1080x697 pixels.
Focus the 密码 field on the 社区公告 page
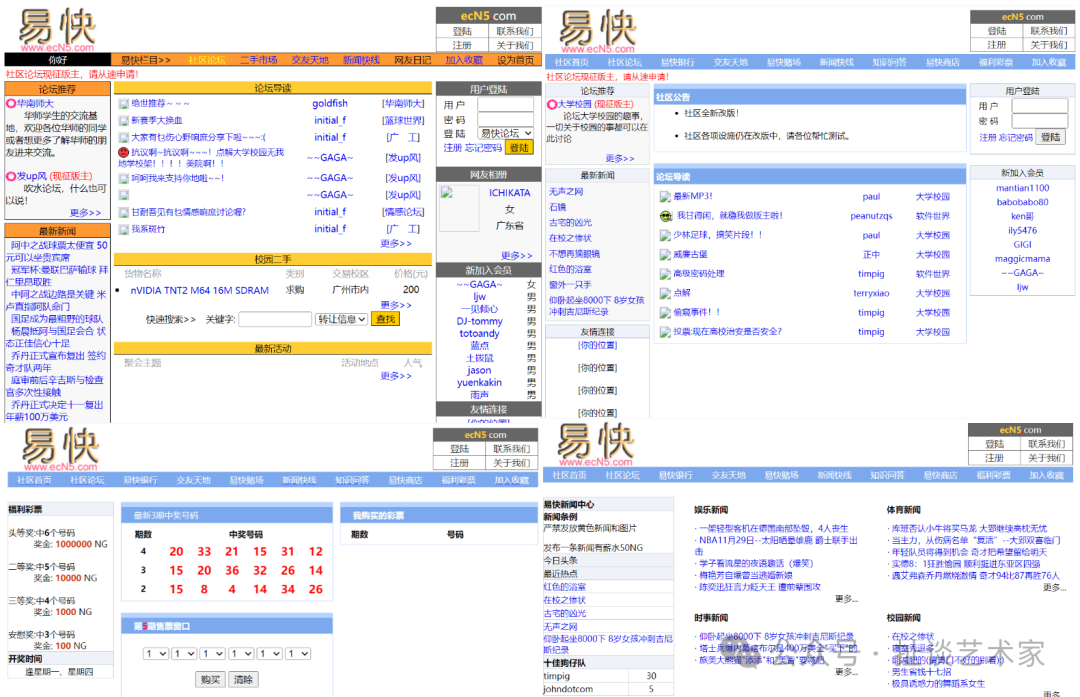(x=1039, y=121)
